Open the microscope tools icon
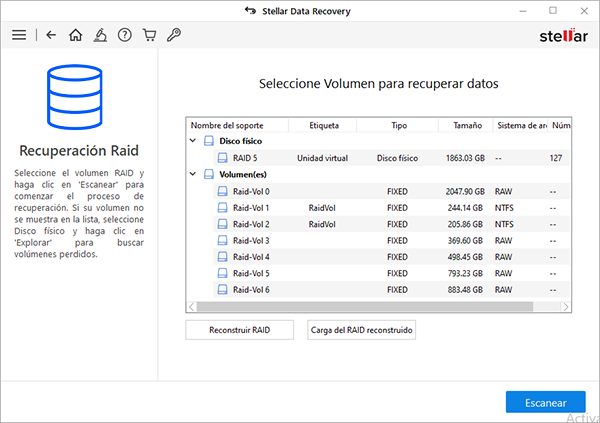 100,35
